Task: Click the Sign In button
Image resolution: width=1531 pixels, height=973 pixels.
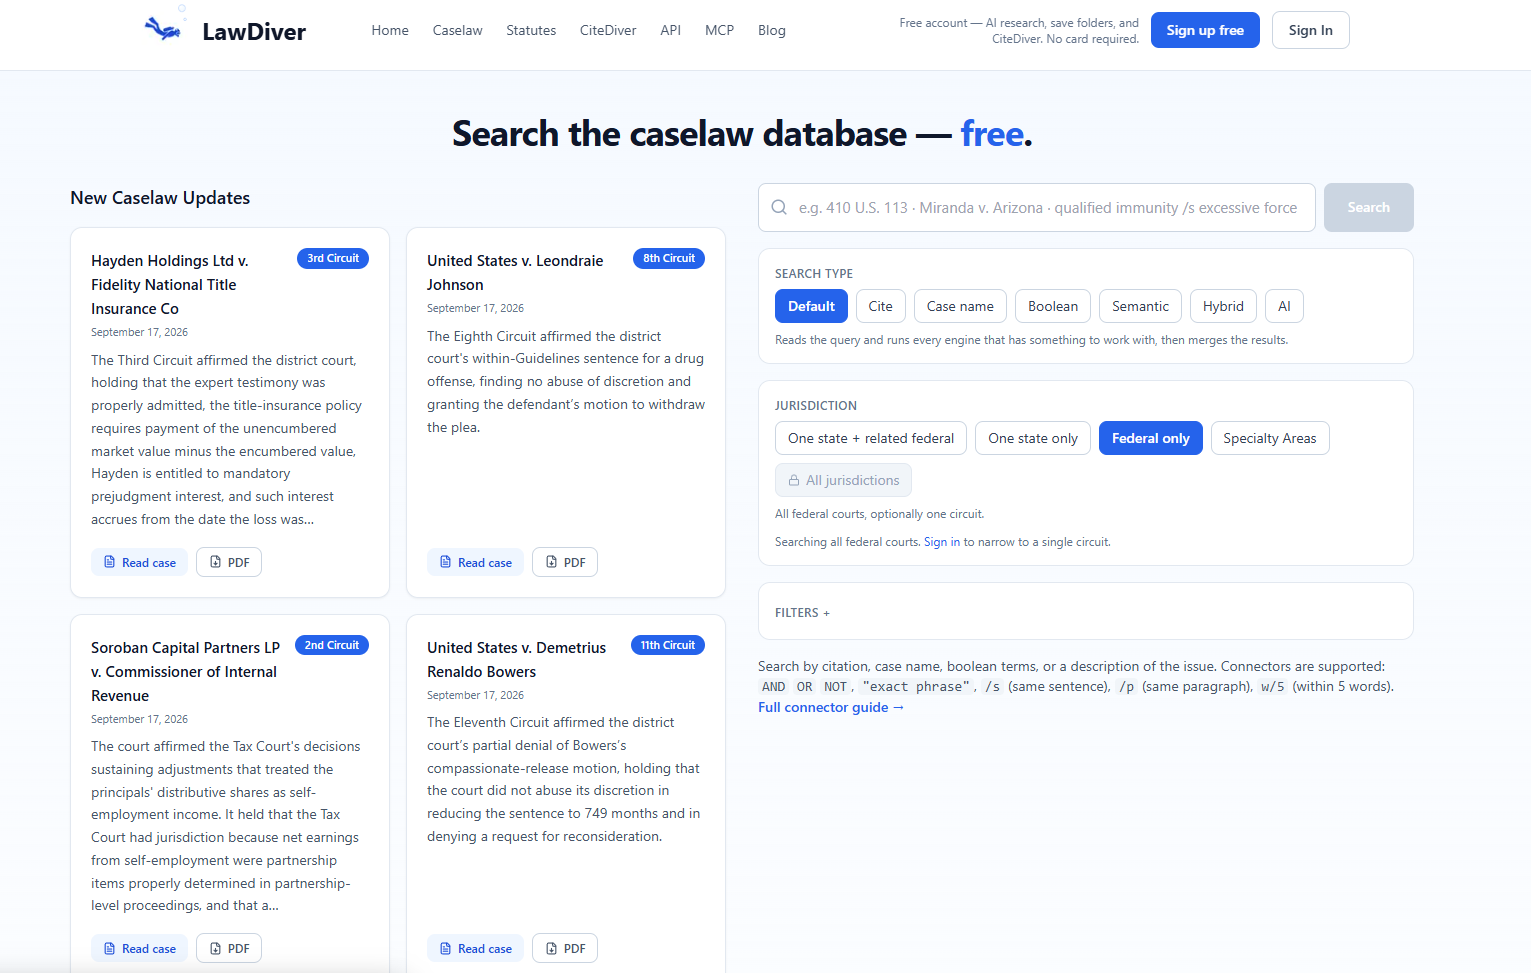Action: (1310, 30)
